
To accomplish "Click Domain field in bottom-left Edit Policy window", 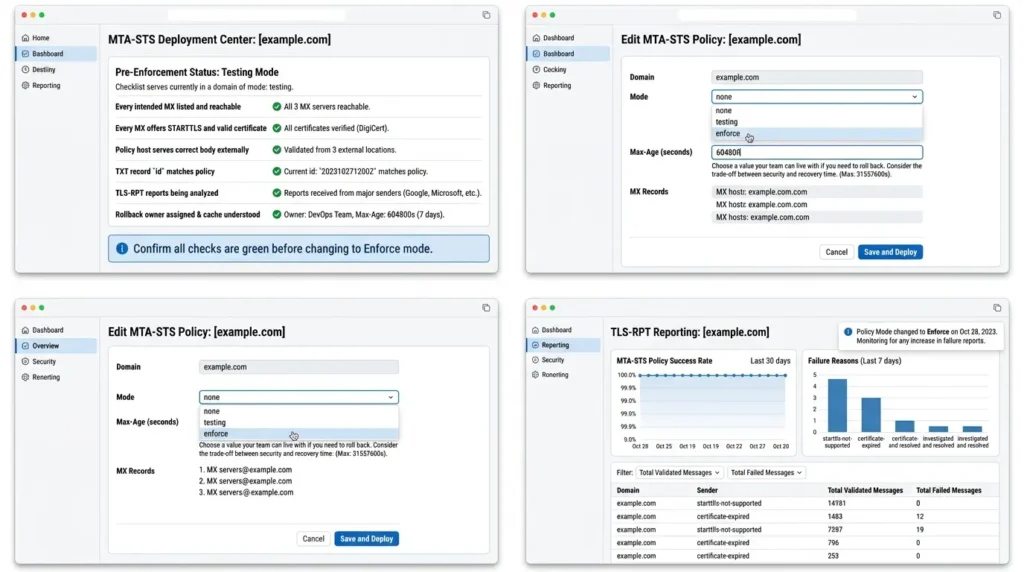I will (x=298, y=367).
